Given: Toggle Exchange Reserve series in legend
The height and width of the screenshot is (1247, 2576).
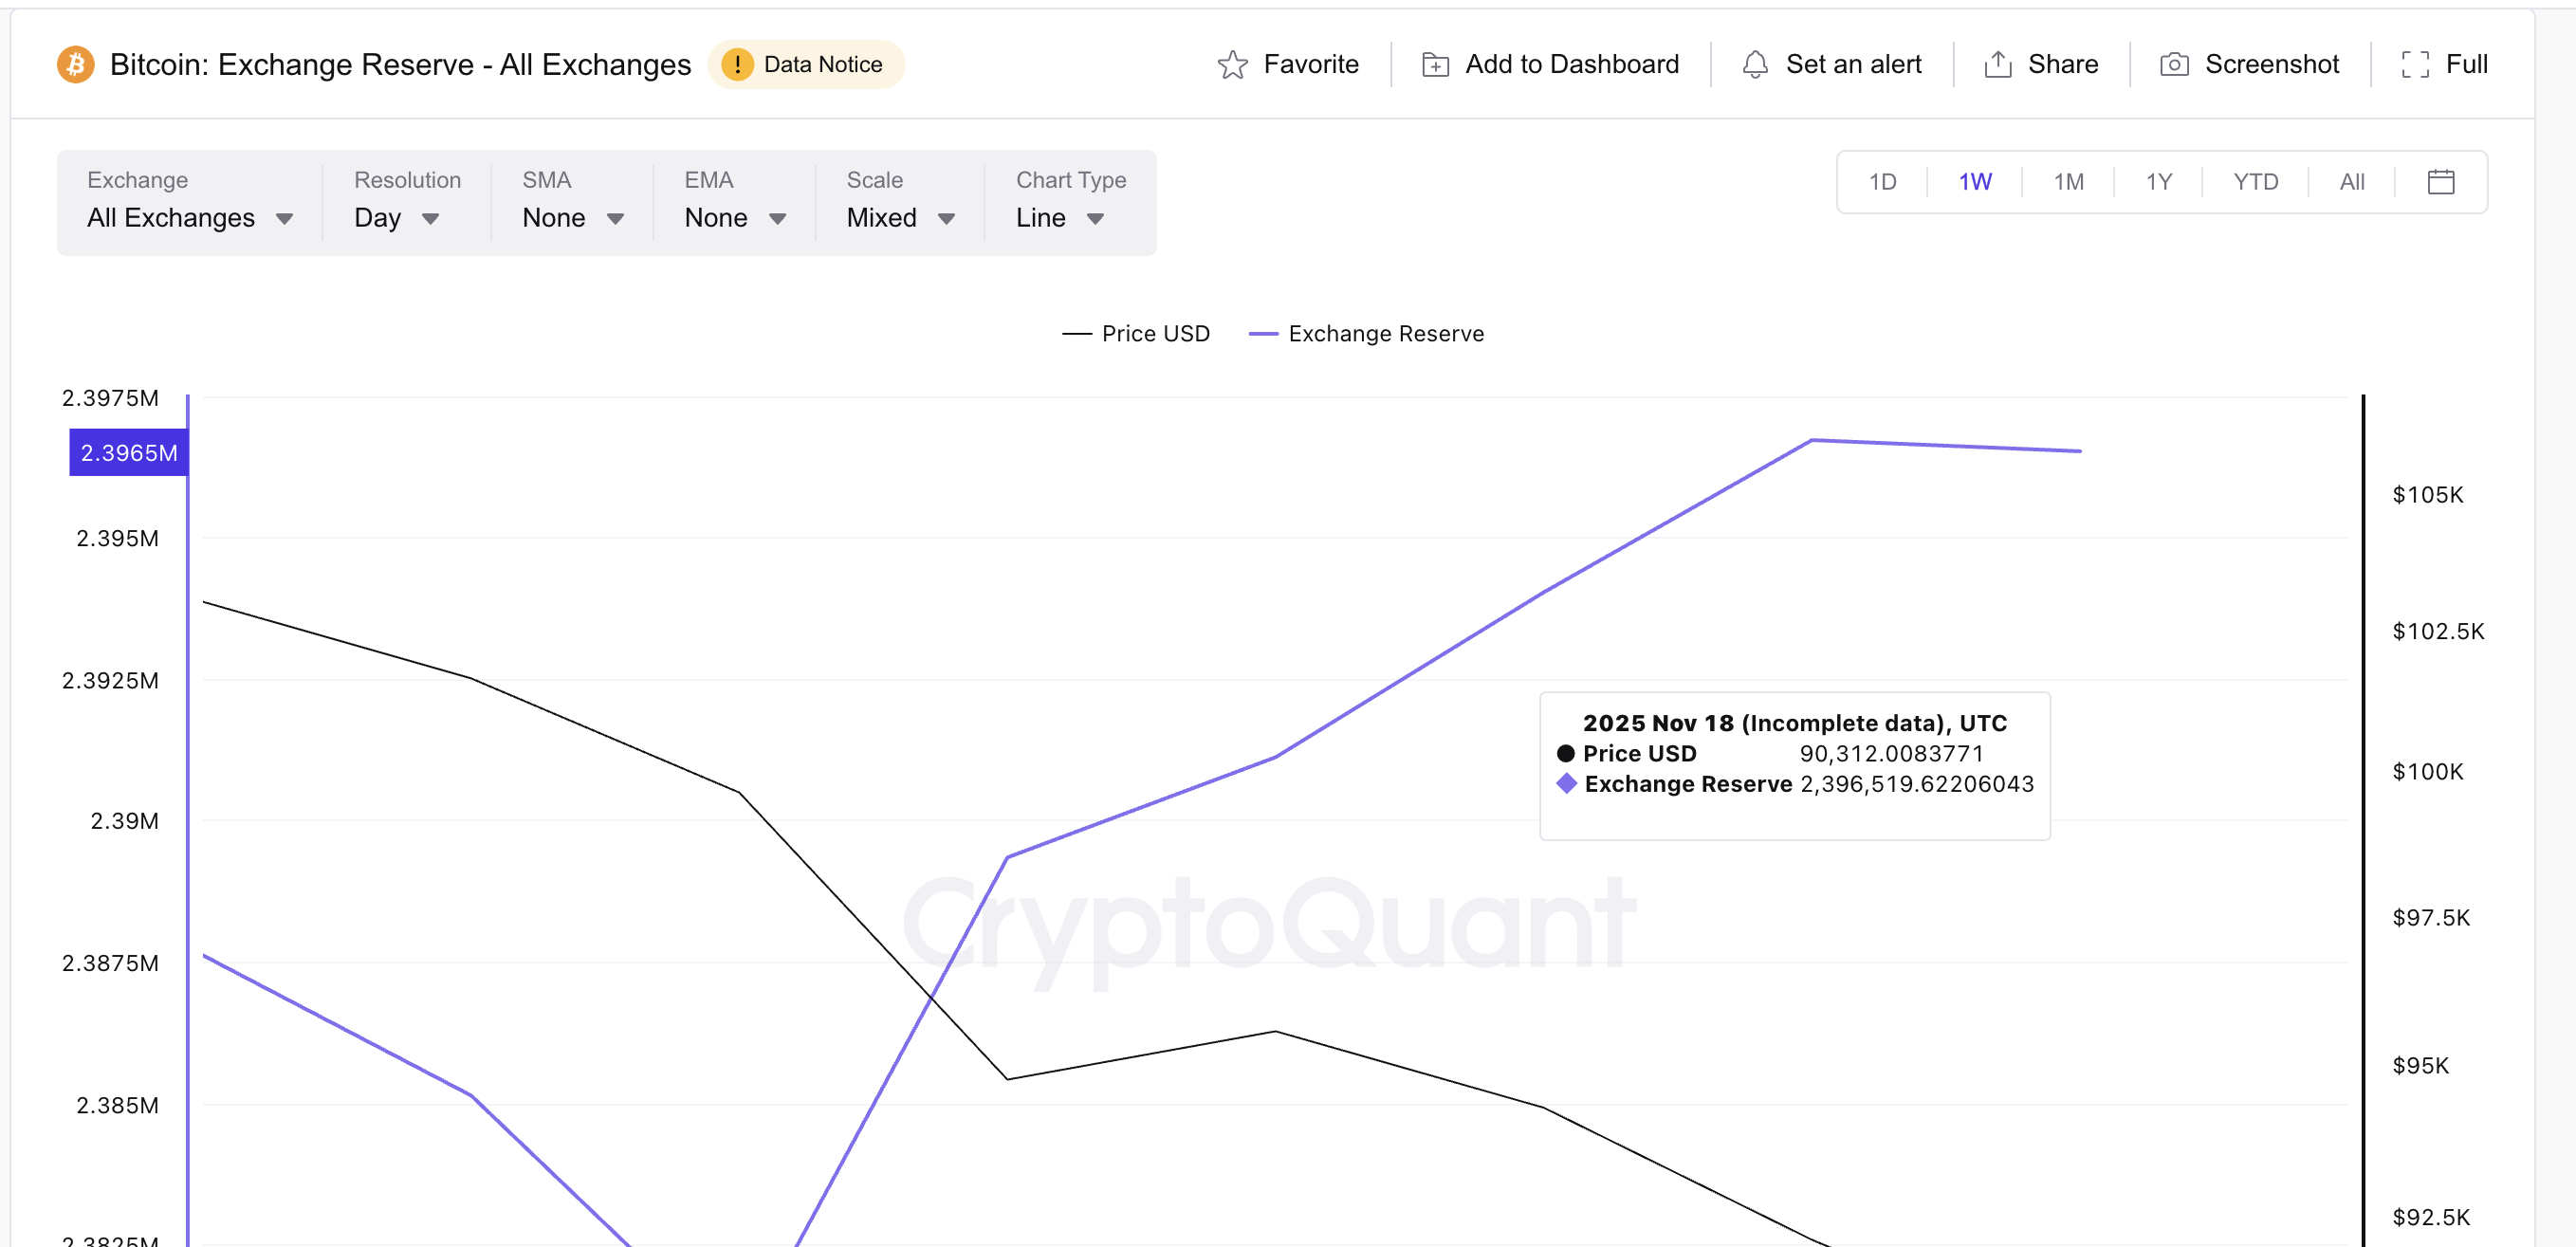Looking at the screenshot, I should click(1366, 334).
